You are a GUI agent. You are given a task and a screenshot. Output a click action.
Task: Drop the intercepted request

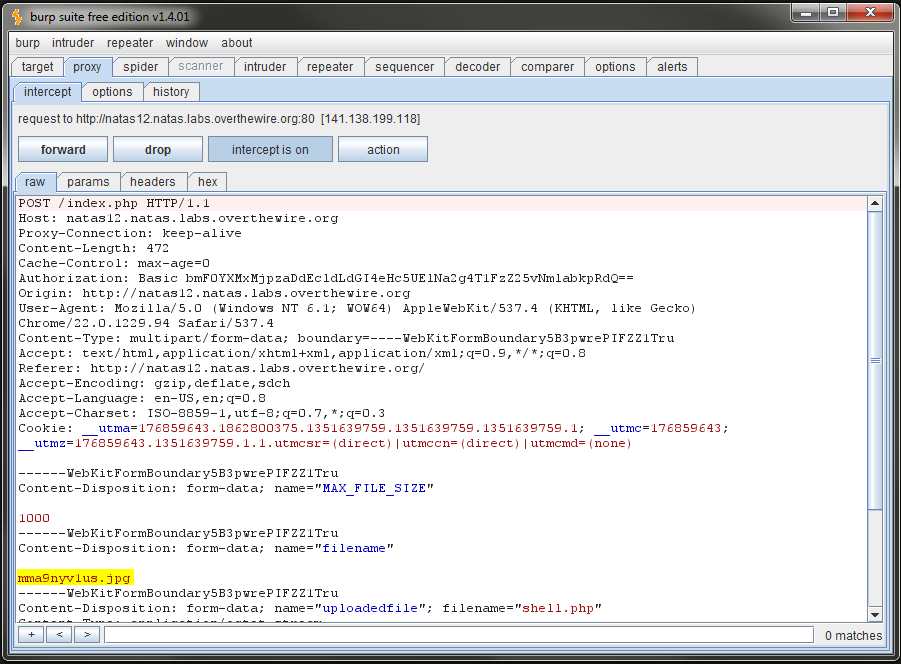[158, 149]
